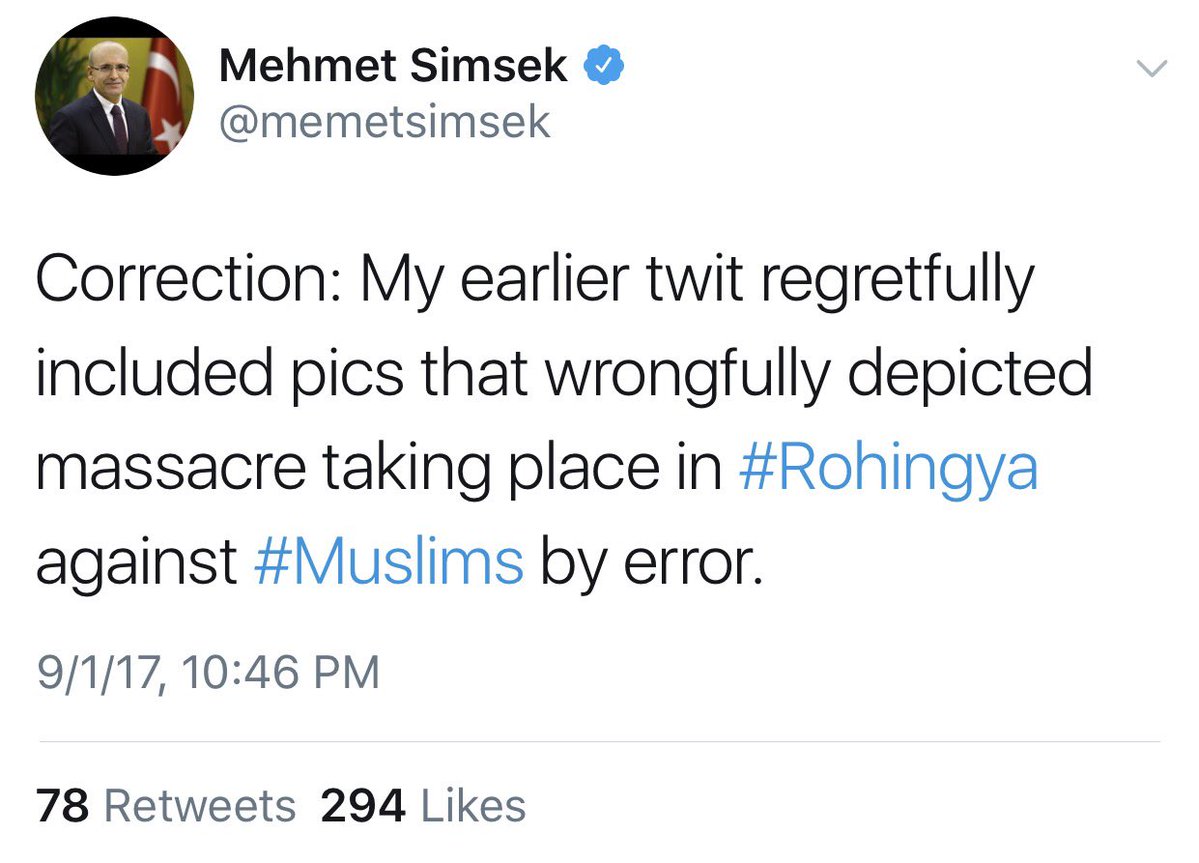Open the Mehmet Simsek display name
This screenshot has height=863, width=1199.
tap(393, 65)
